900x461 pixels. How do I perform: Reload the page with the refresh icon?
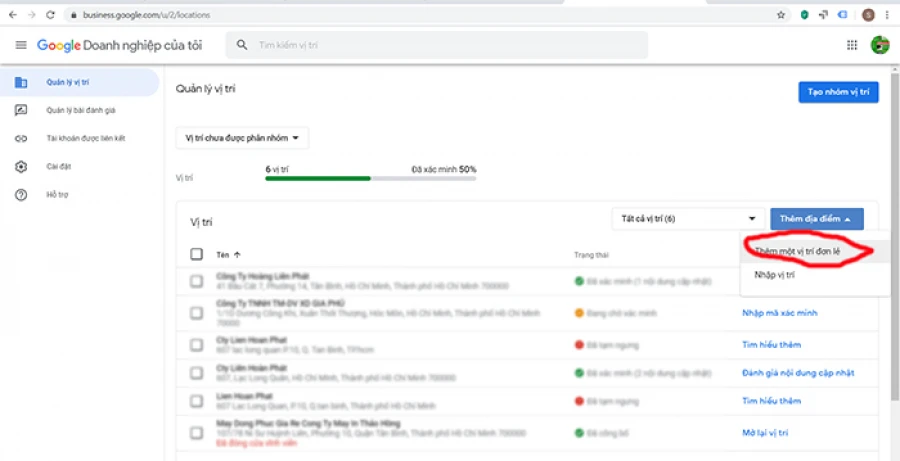(51, 15)
